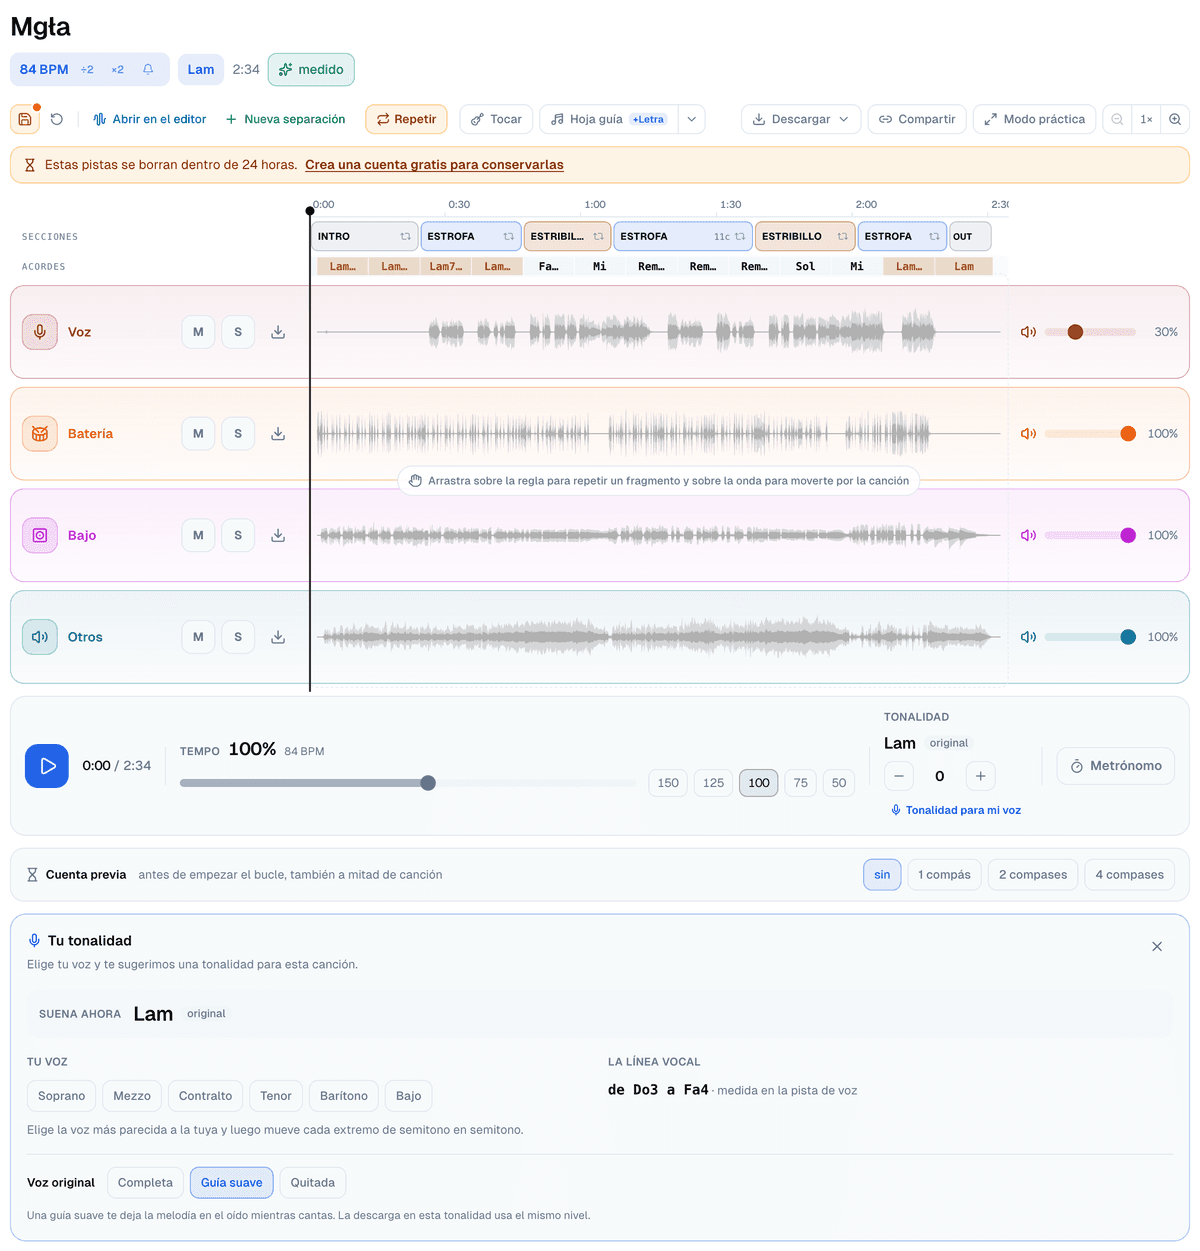Follow the Crea una cuenta gratis link
This screenshot has width=1200, height=1251.
click(x=434, y=165)
